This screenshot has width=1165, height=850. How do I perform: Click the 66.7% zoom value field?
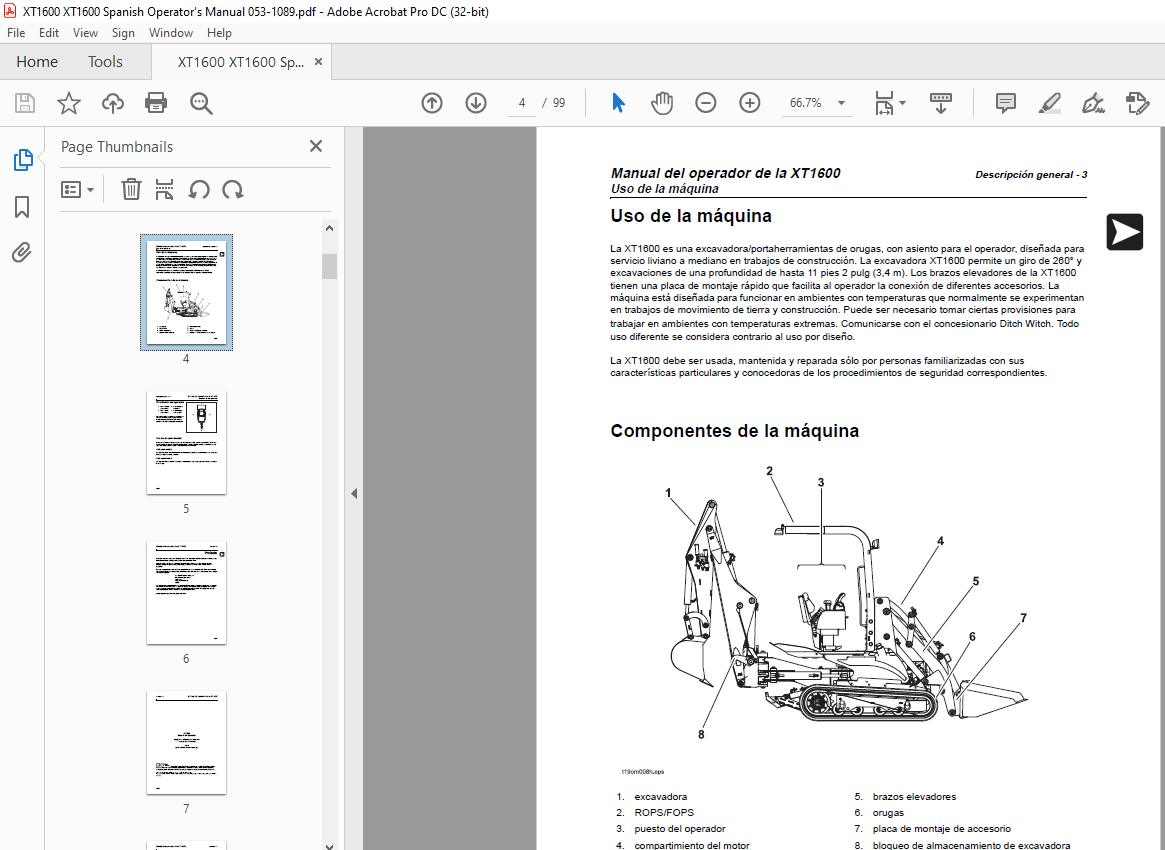[x=805, y=103]
